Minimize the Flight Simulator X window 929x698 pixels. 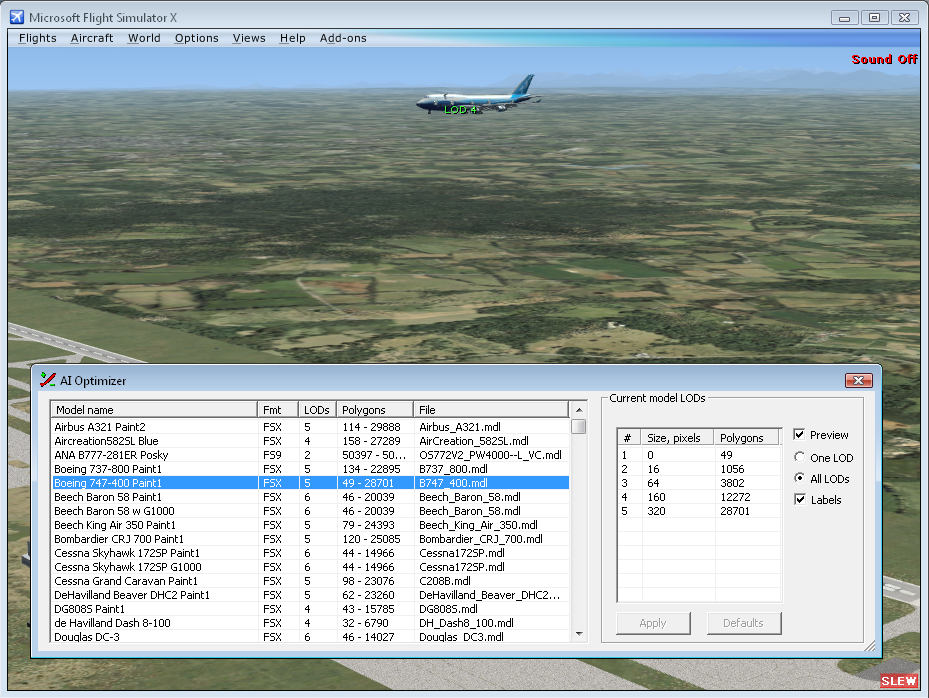(844, 18)
